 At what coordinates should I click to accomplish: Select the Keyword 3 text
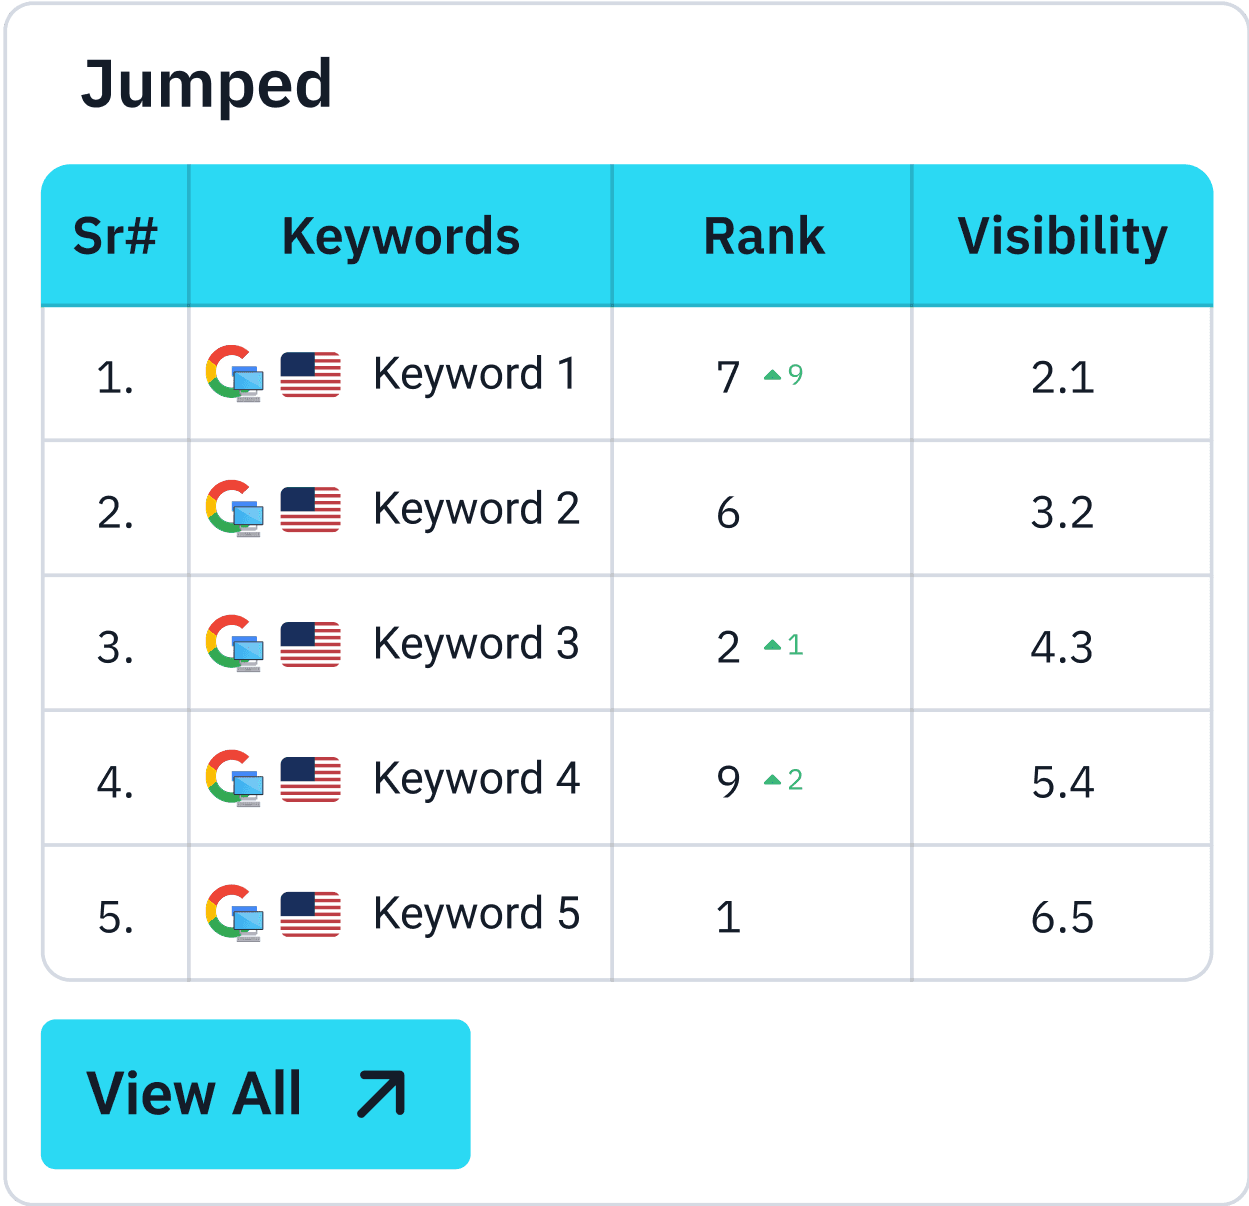476,644
